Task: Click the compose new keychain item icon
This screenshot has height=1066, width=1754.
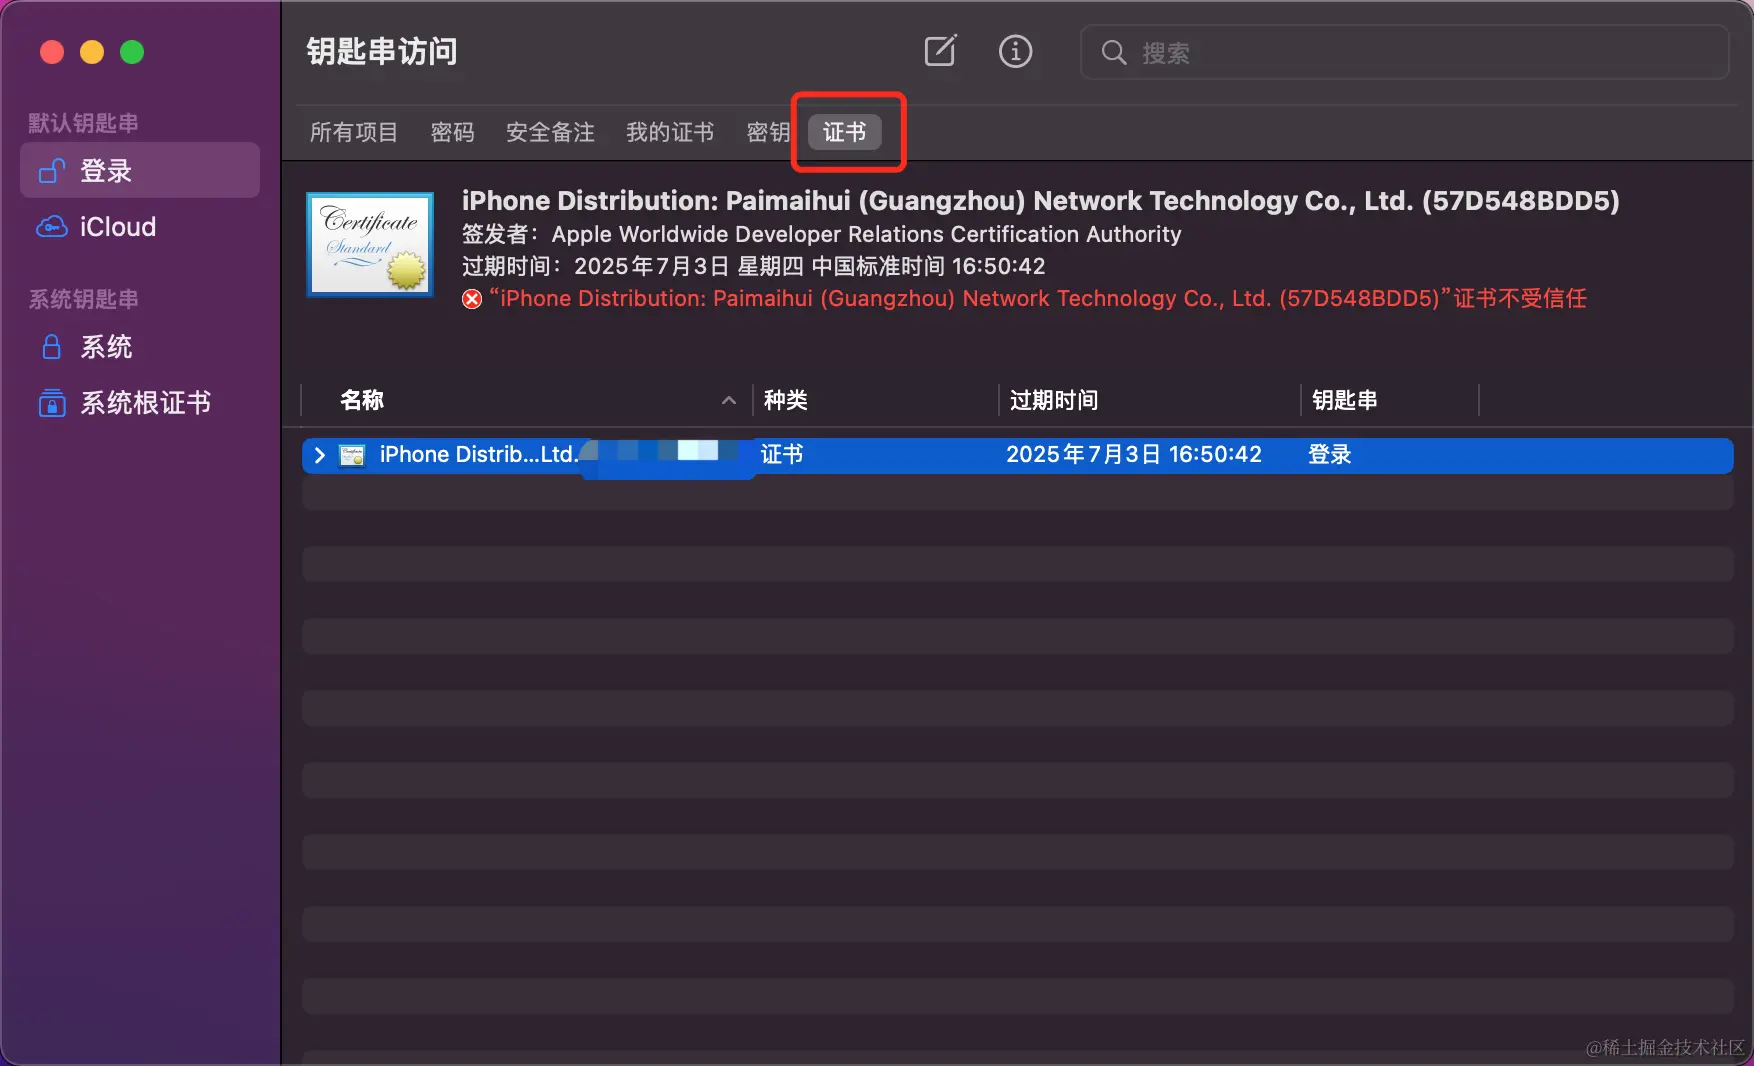Action: coord(940,51)
